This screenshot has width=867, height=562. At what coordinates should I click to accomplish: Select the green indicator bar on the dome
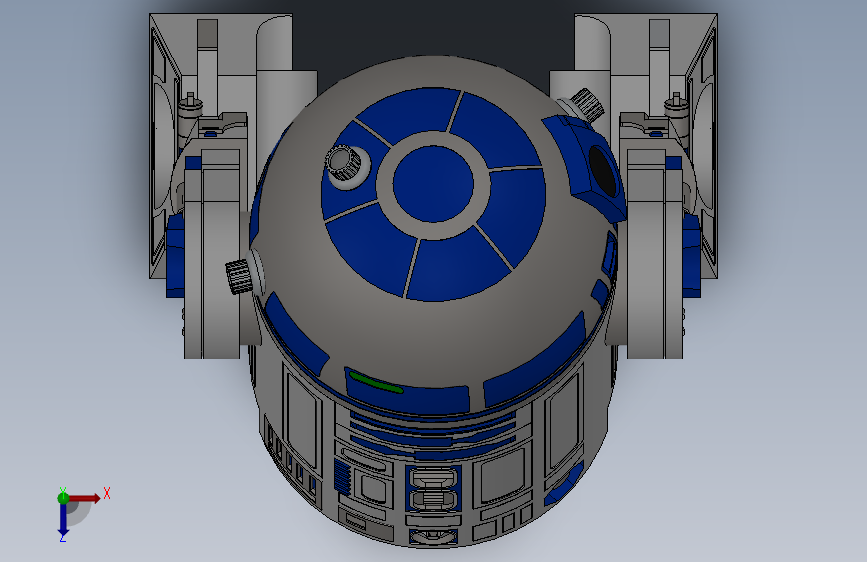tap(376, 382)
